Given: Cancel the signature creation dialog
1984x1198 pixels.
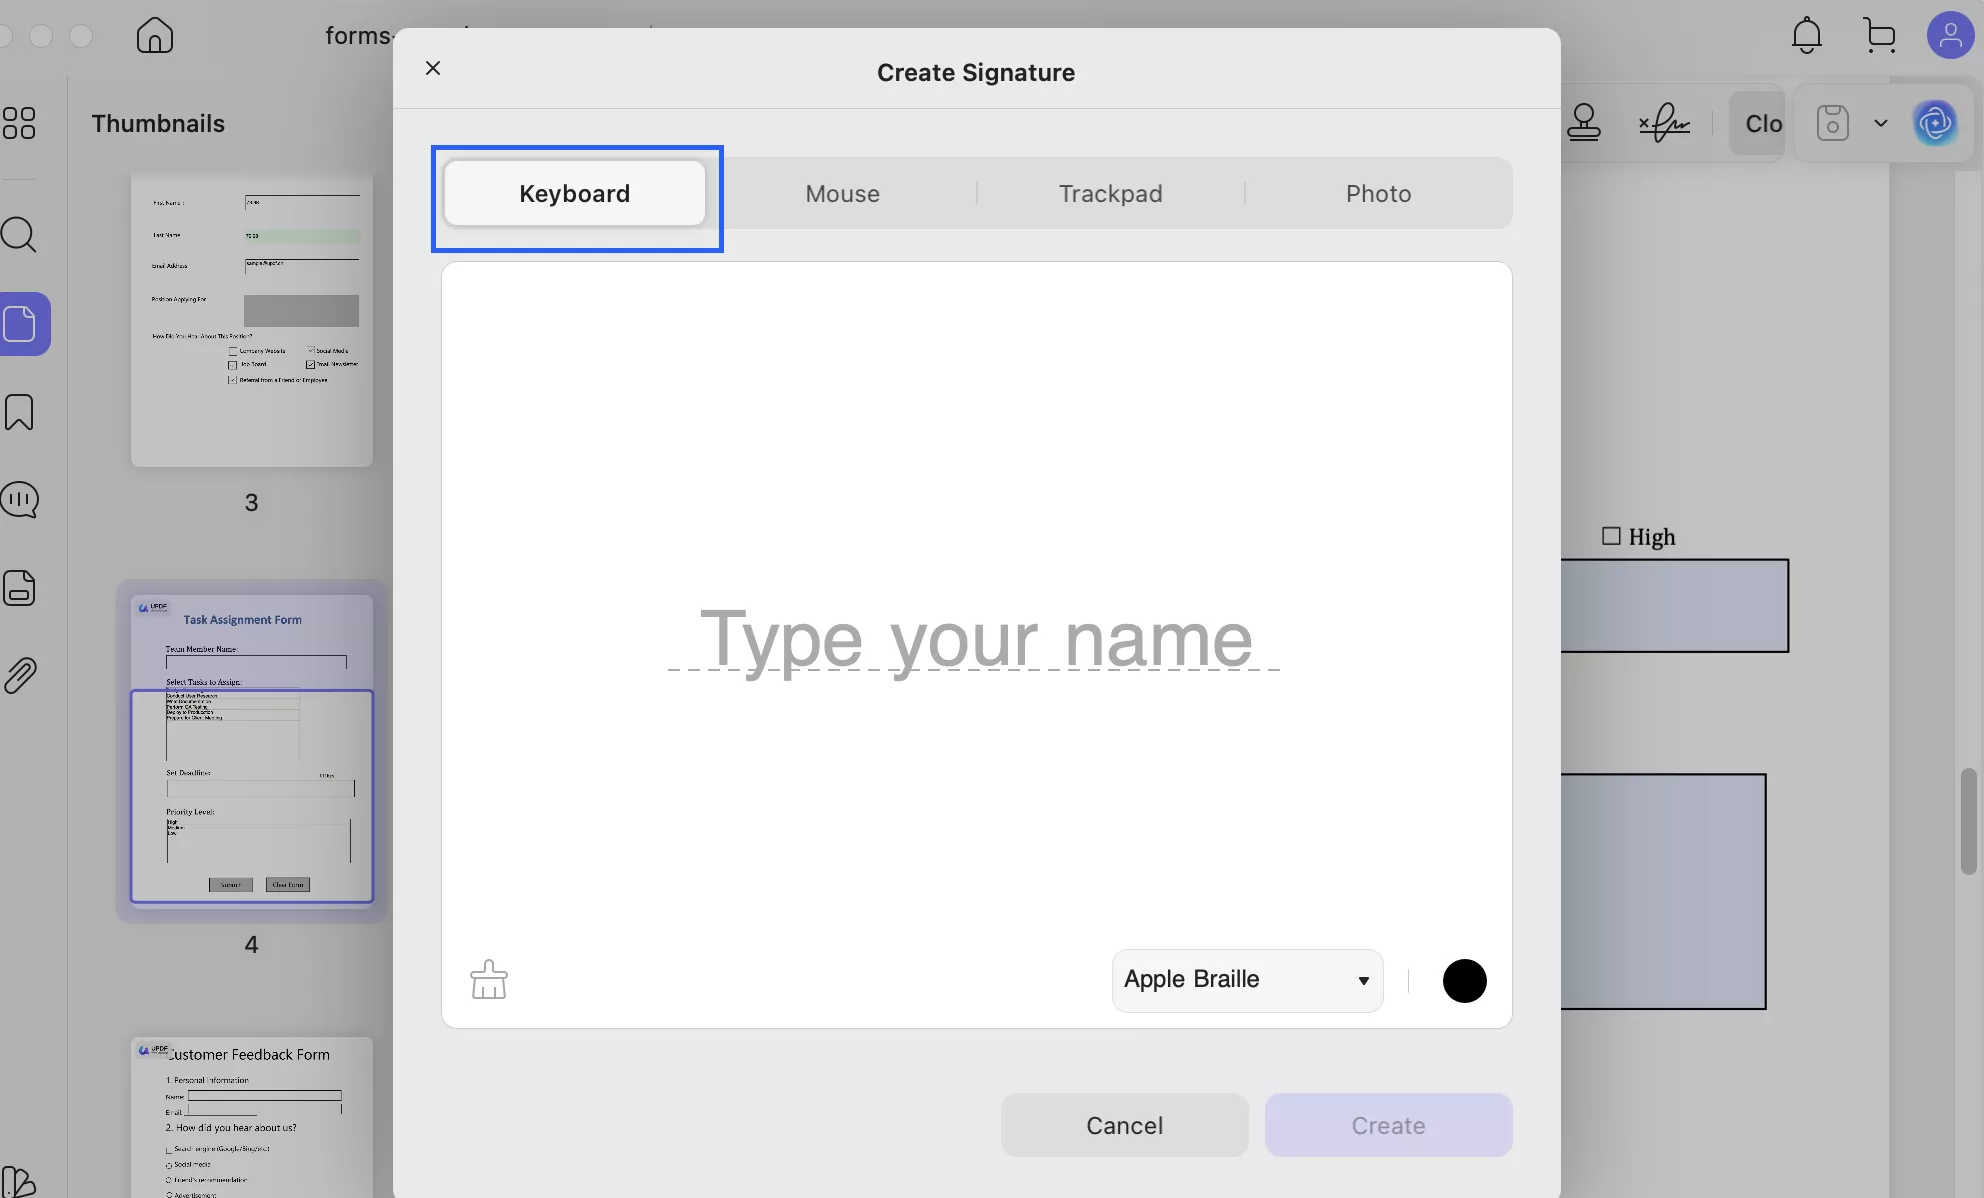Looking at the screenshot, I should coord(1124,1125).
